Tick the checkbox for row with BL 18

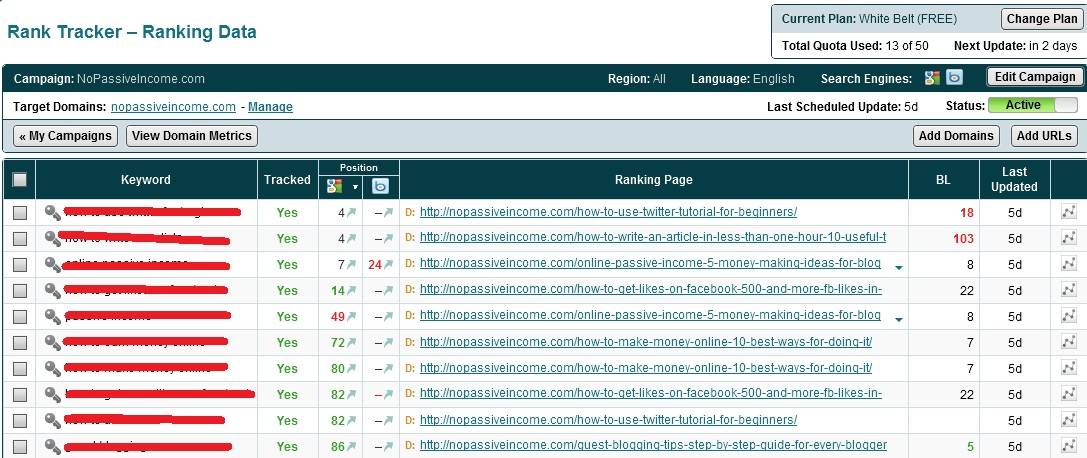pyautogui.click(x=20, y=213)
